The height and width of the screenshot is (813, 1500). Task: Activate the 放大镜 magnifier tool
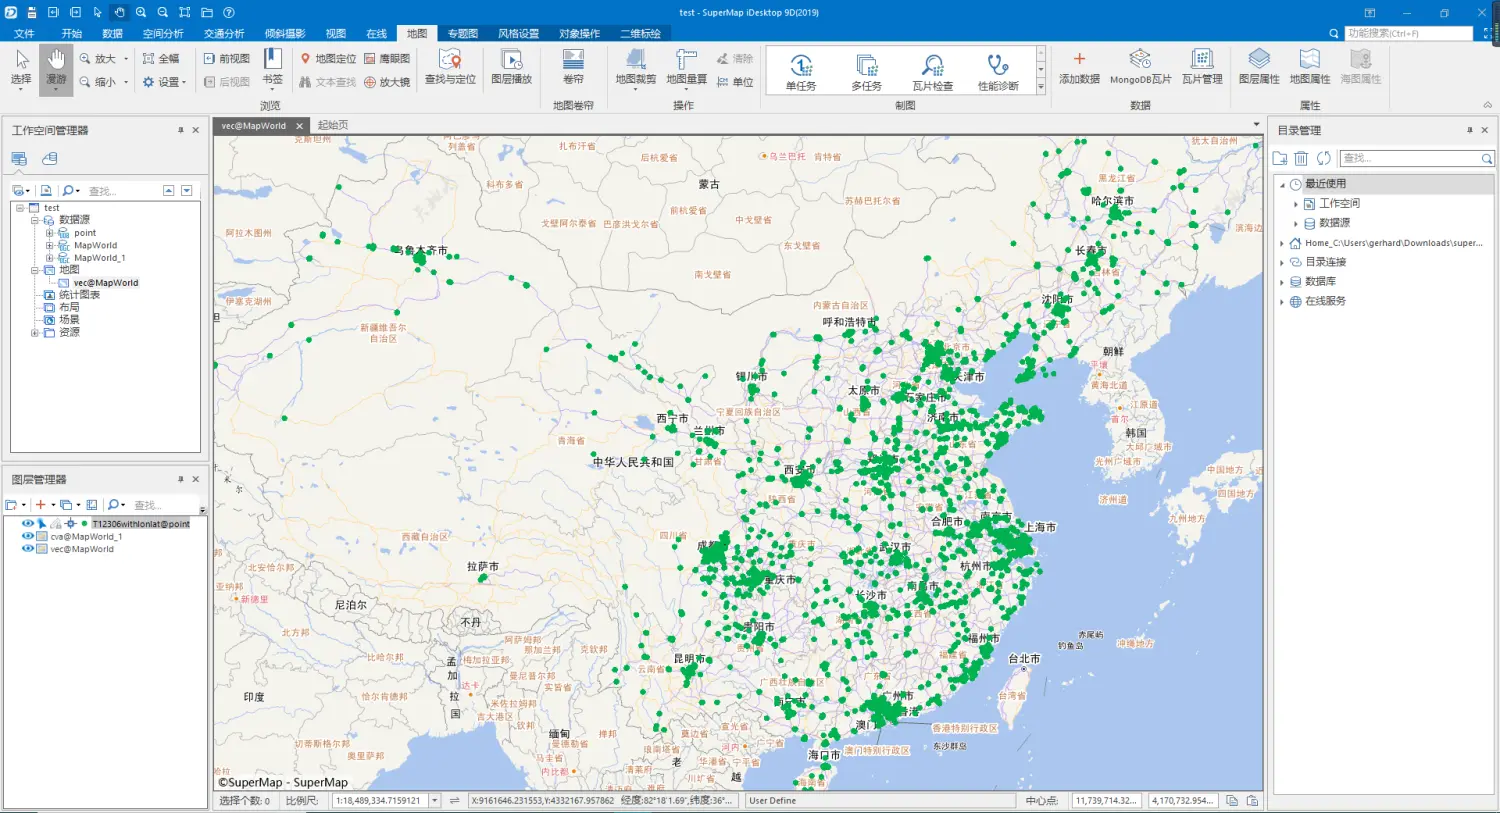click(x=387, y=82)
